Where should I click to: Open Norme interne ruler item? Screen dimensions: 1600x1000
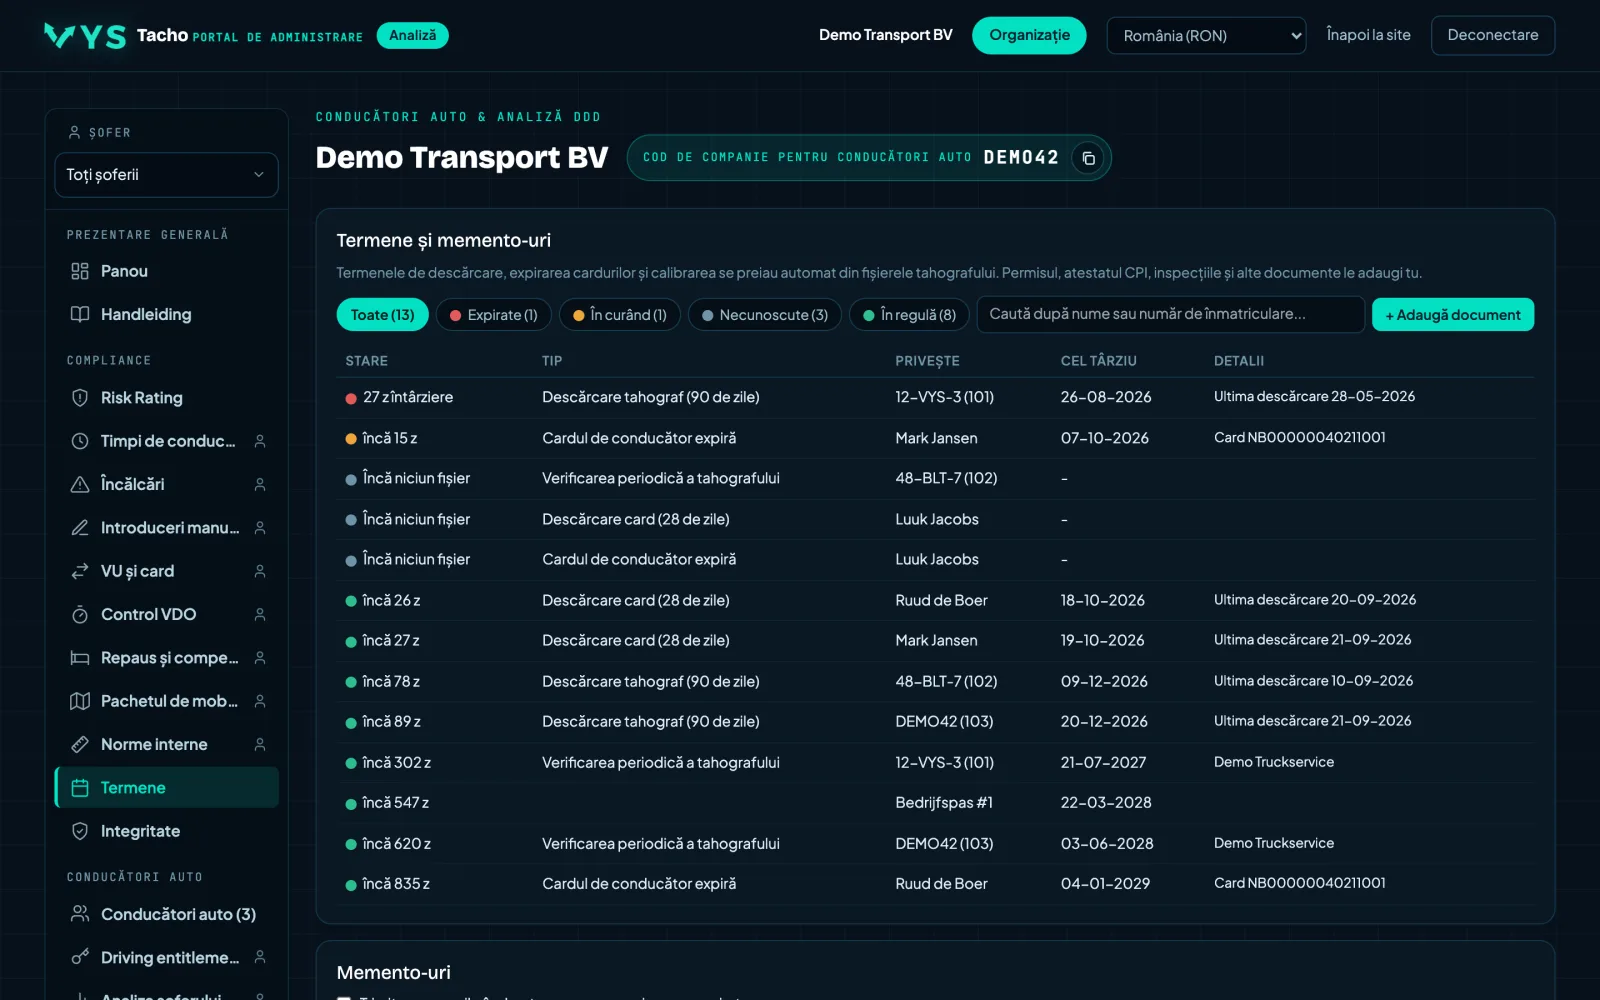click(166, 744)
